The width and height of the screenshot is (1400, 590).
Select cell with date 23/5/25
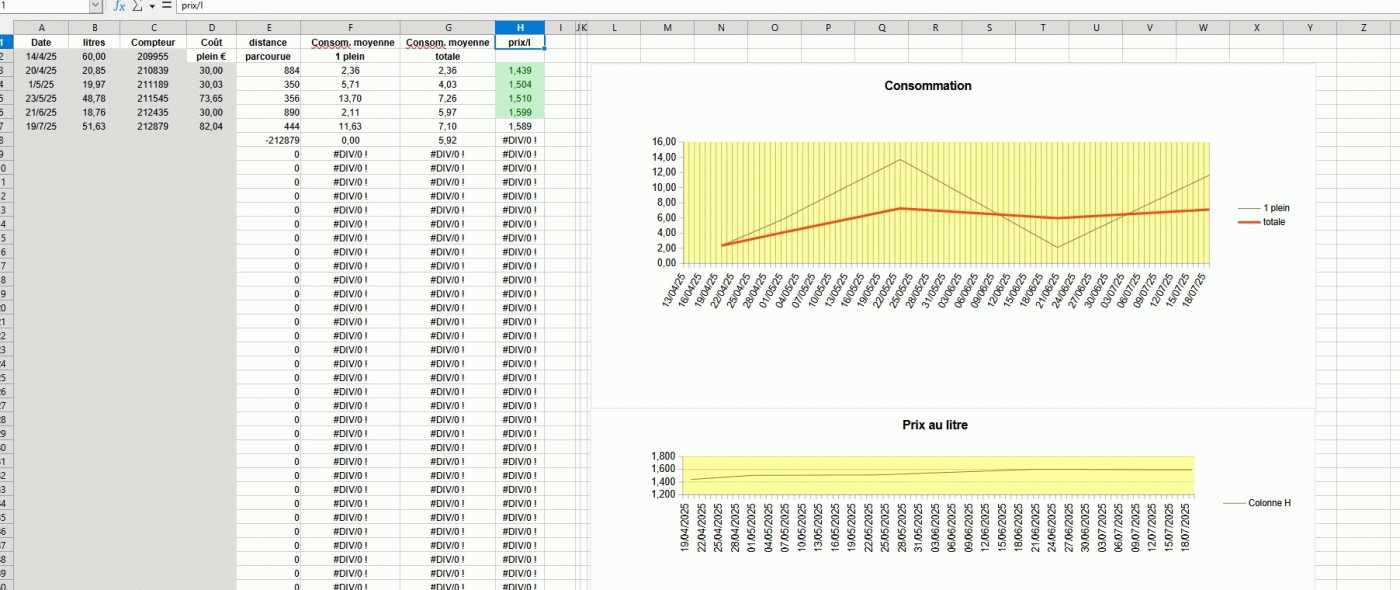pos(41,99)
